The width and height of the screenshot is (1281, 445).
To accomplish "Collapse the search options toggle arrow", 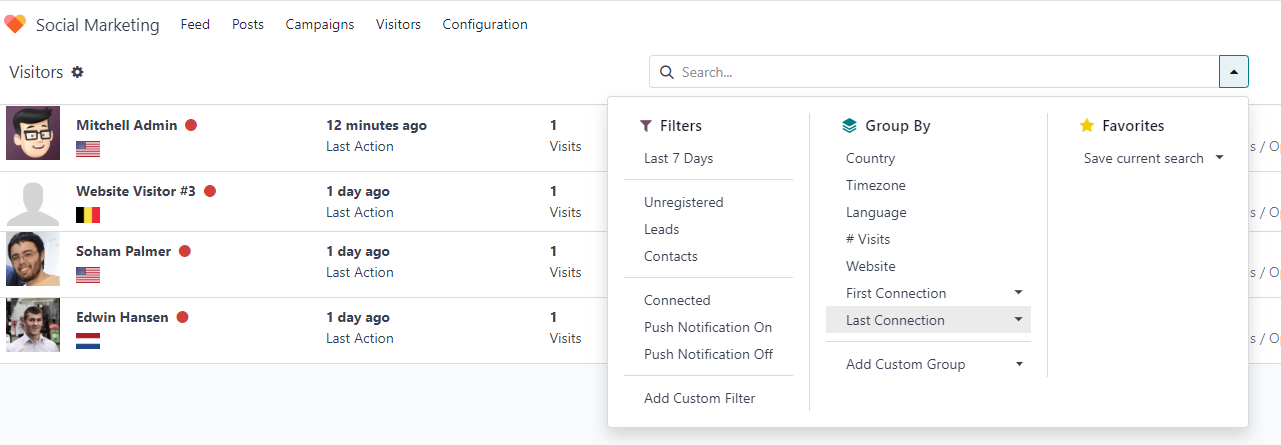I will click(x=1234, y=72).
